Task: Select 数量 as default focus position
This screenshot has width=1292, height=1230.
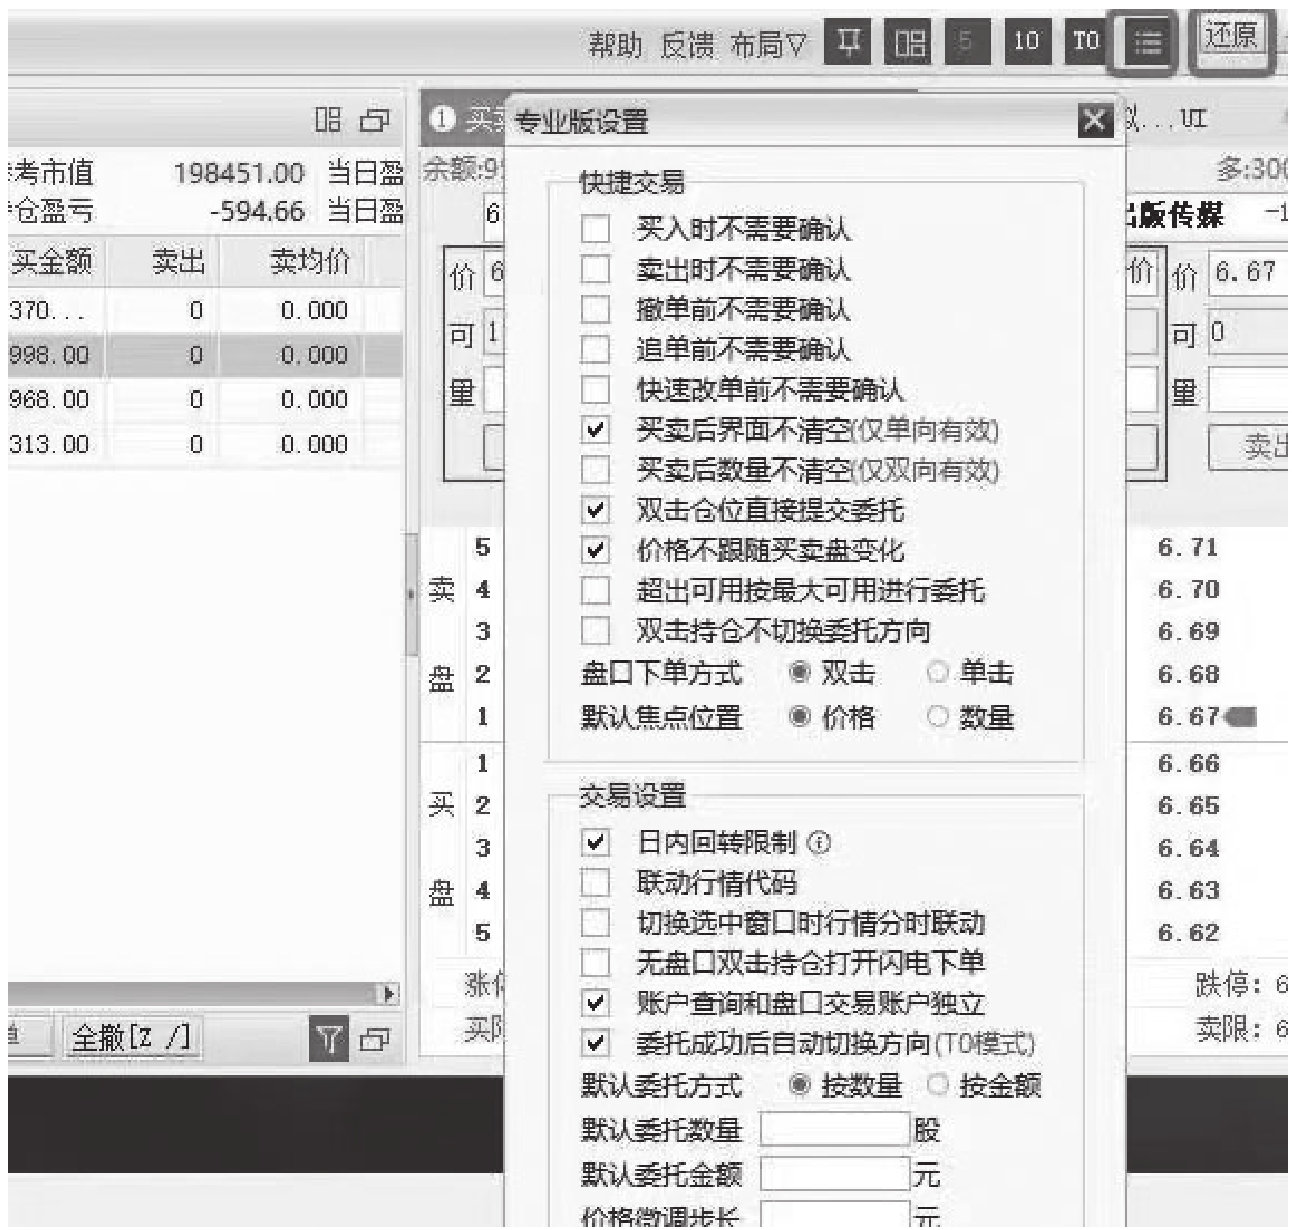Action: [937, 716]
